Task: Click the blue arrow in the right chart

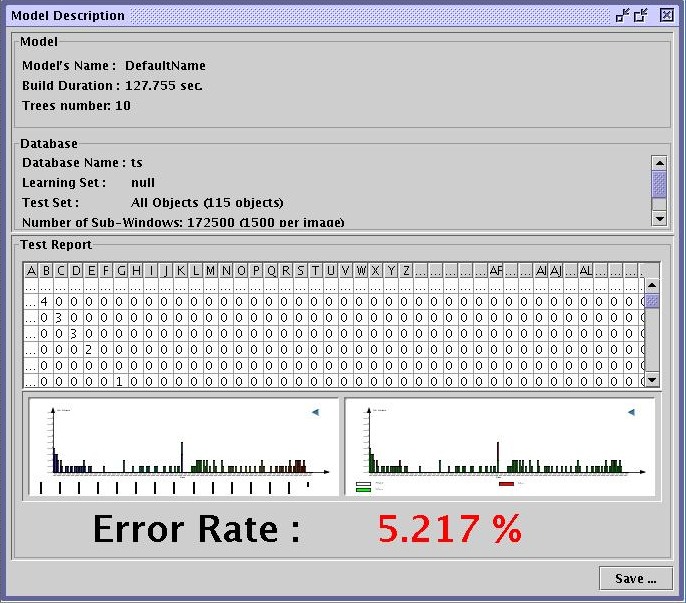Action: coord(630,411)
